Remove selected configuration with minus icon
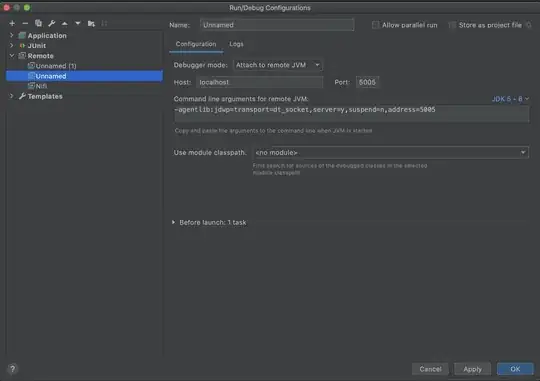 click(25, 23)
